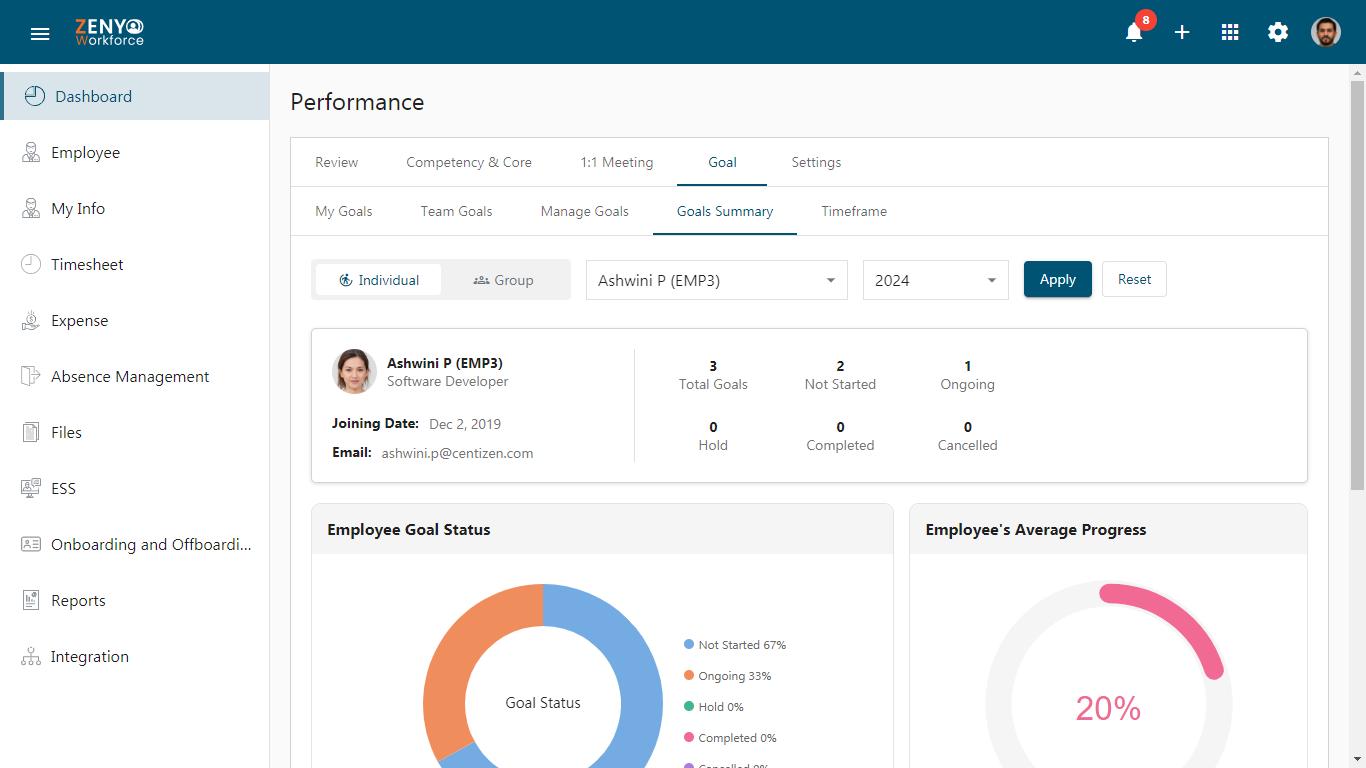Open the user profile avatar menu

click(1326, 32)
